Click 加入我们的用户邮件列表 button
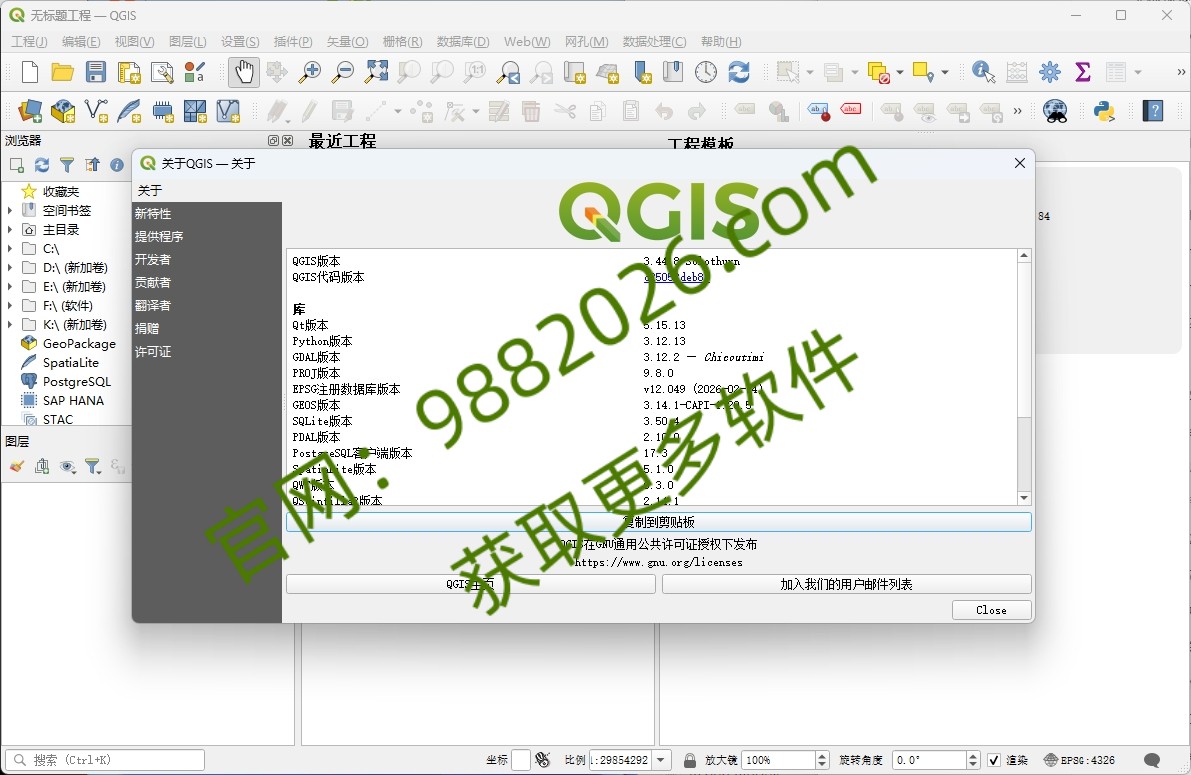The image size is (1191, 775). tap(847, 584)
